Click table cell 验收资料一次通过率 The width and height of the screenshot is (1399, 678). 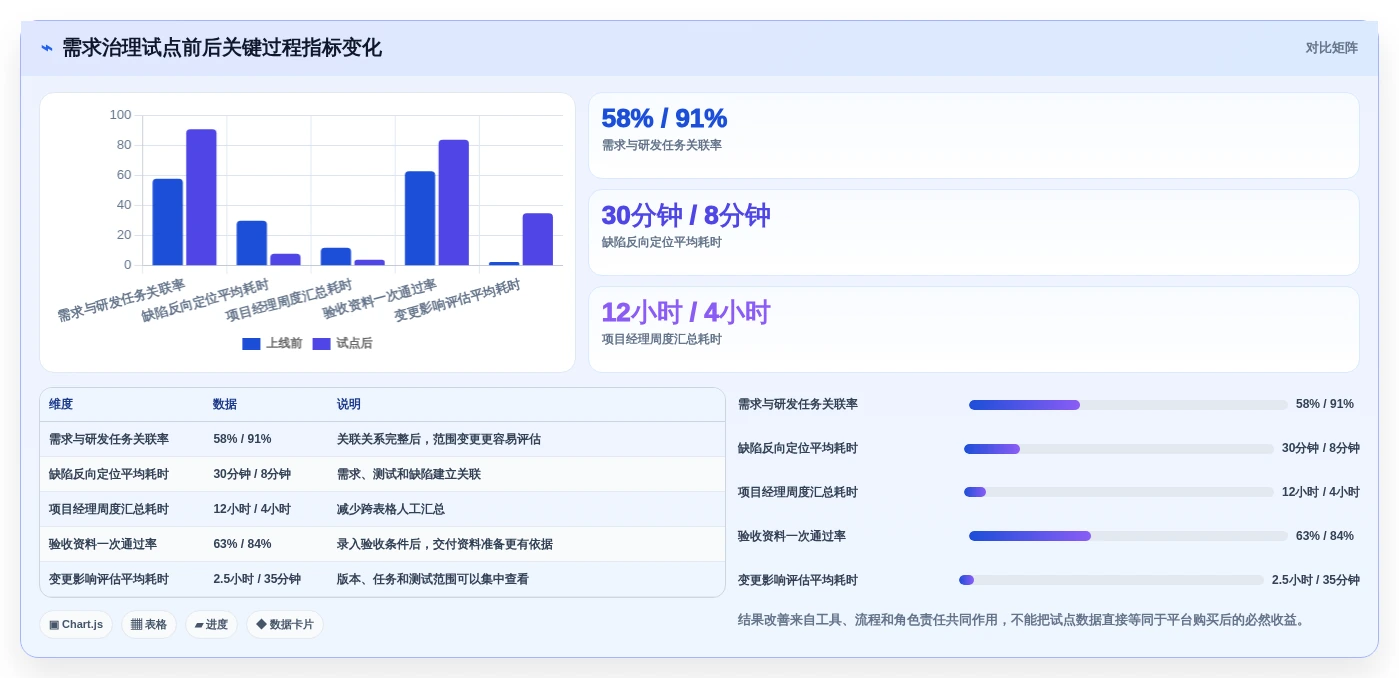pos(103,544)
